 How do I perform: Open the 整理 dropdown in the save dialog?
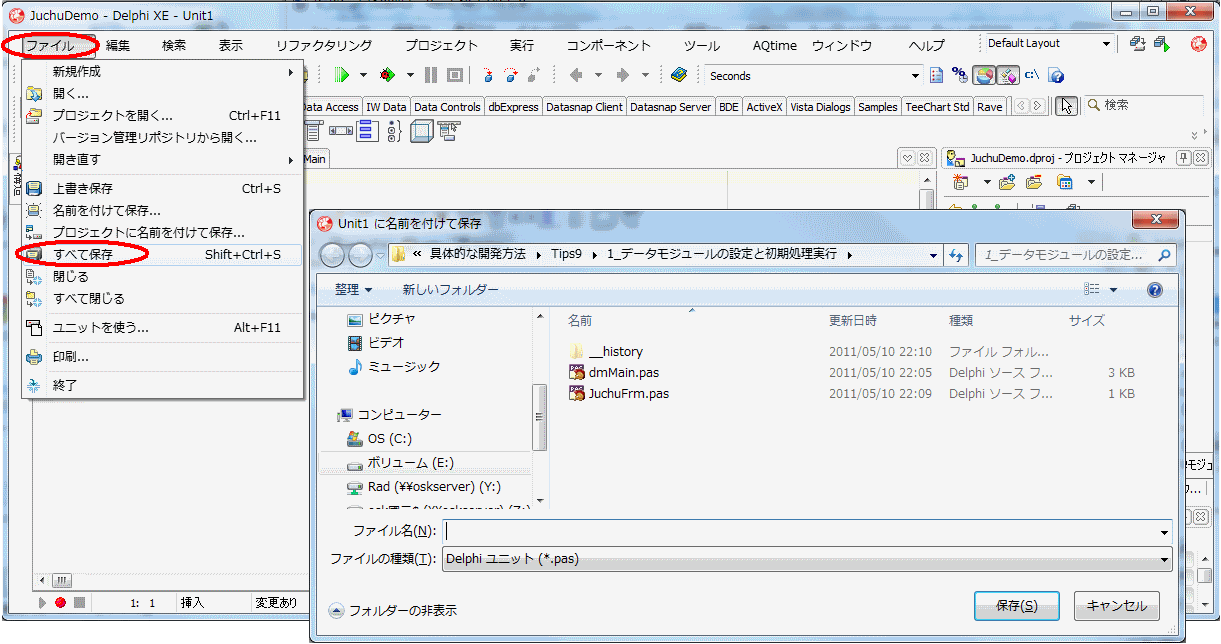coord(354,290)
